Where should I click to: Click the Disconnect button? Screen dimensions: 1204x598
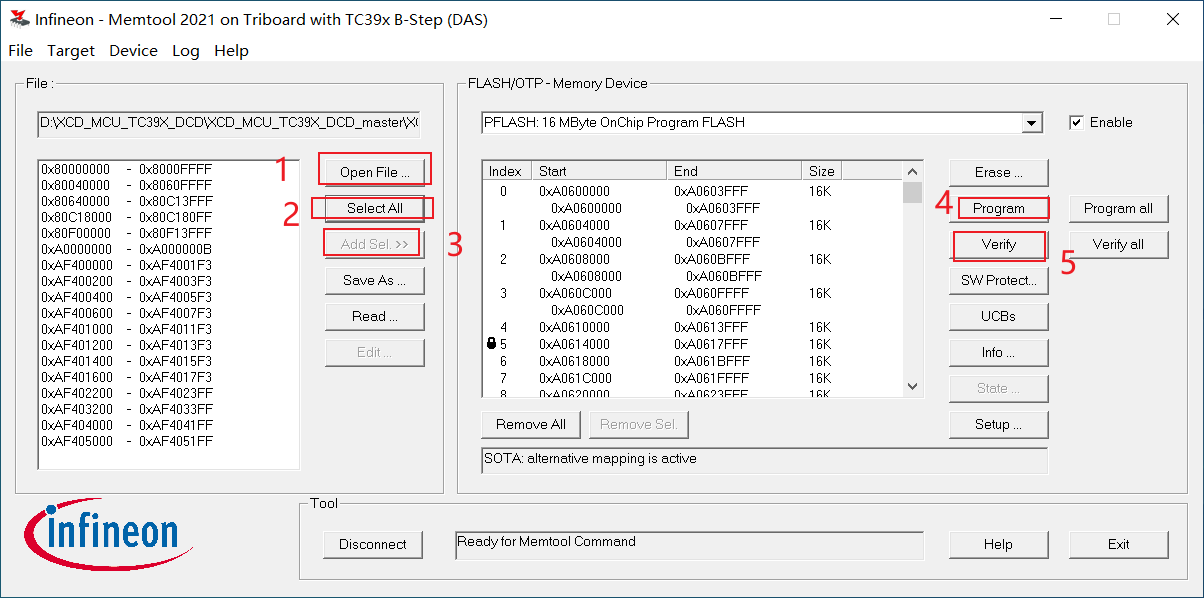point(373,544)
